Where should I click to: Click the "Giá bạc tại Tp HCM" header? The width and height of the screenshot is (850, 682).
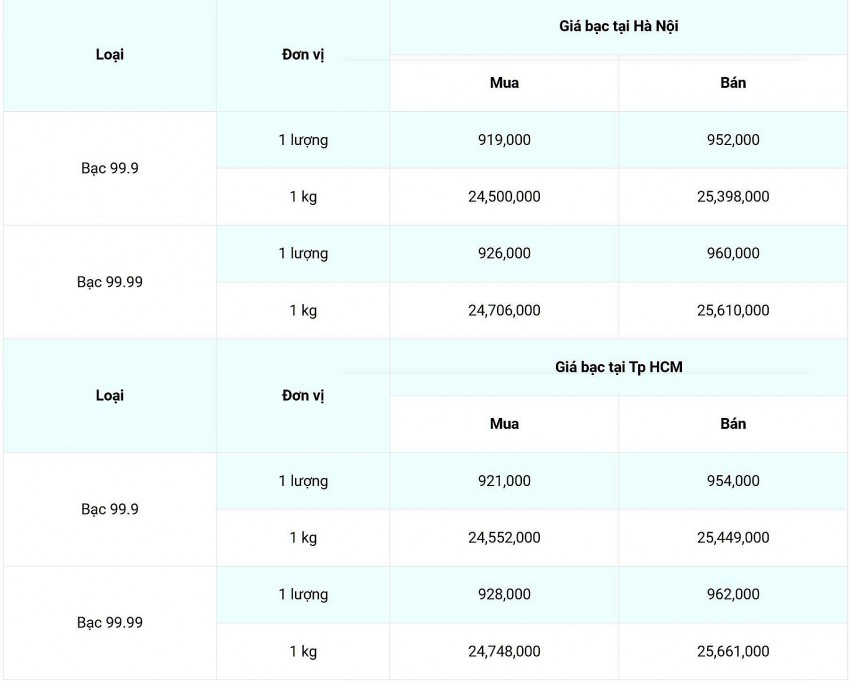click(619, 367)
